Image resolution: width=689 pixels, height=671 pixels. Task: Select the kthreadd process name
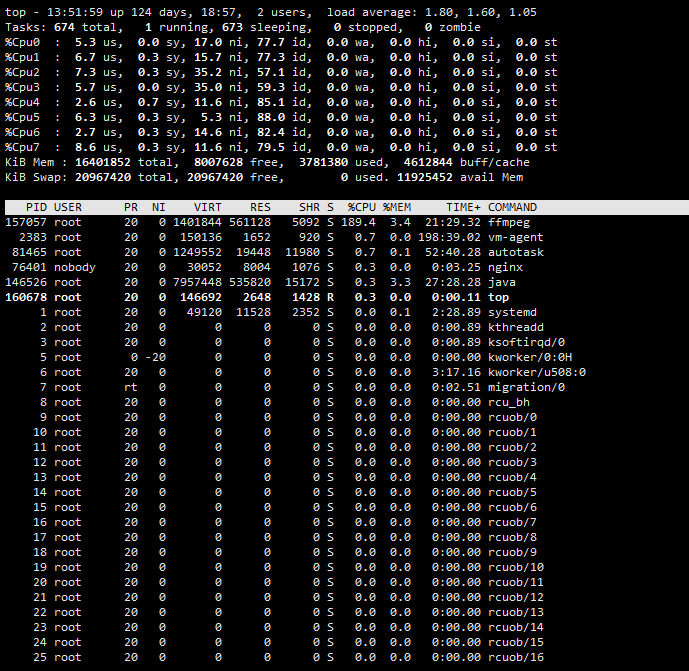[516, 327]
